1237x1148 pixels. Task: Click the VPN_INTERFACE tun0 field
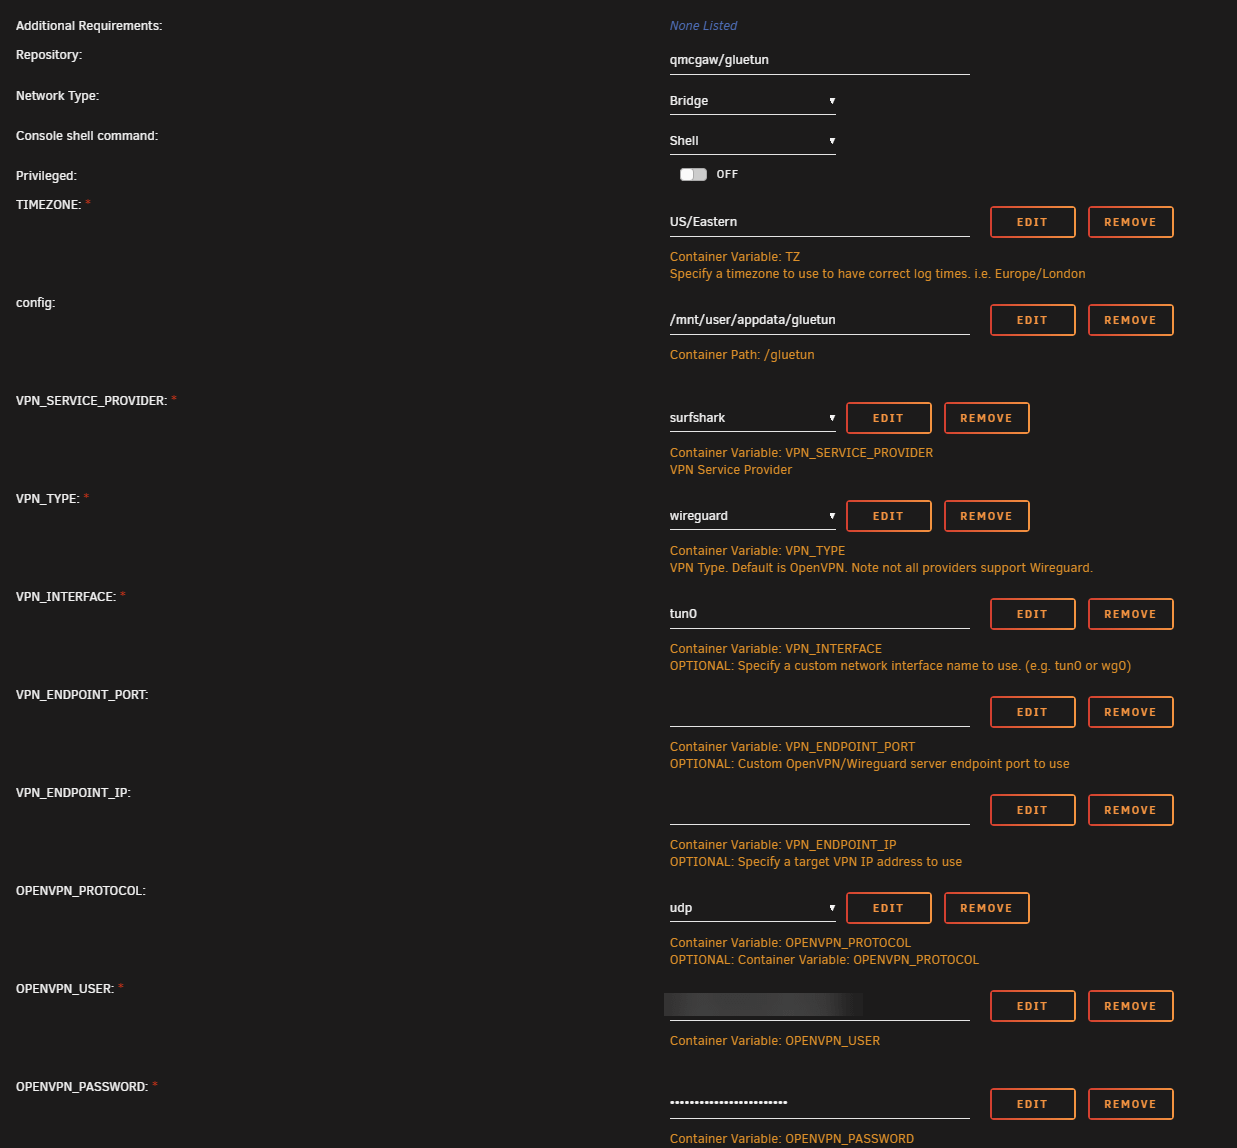pyautogui.click(x=819, y=614)
